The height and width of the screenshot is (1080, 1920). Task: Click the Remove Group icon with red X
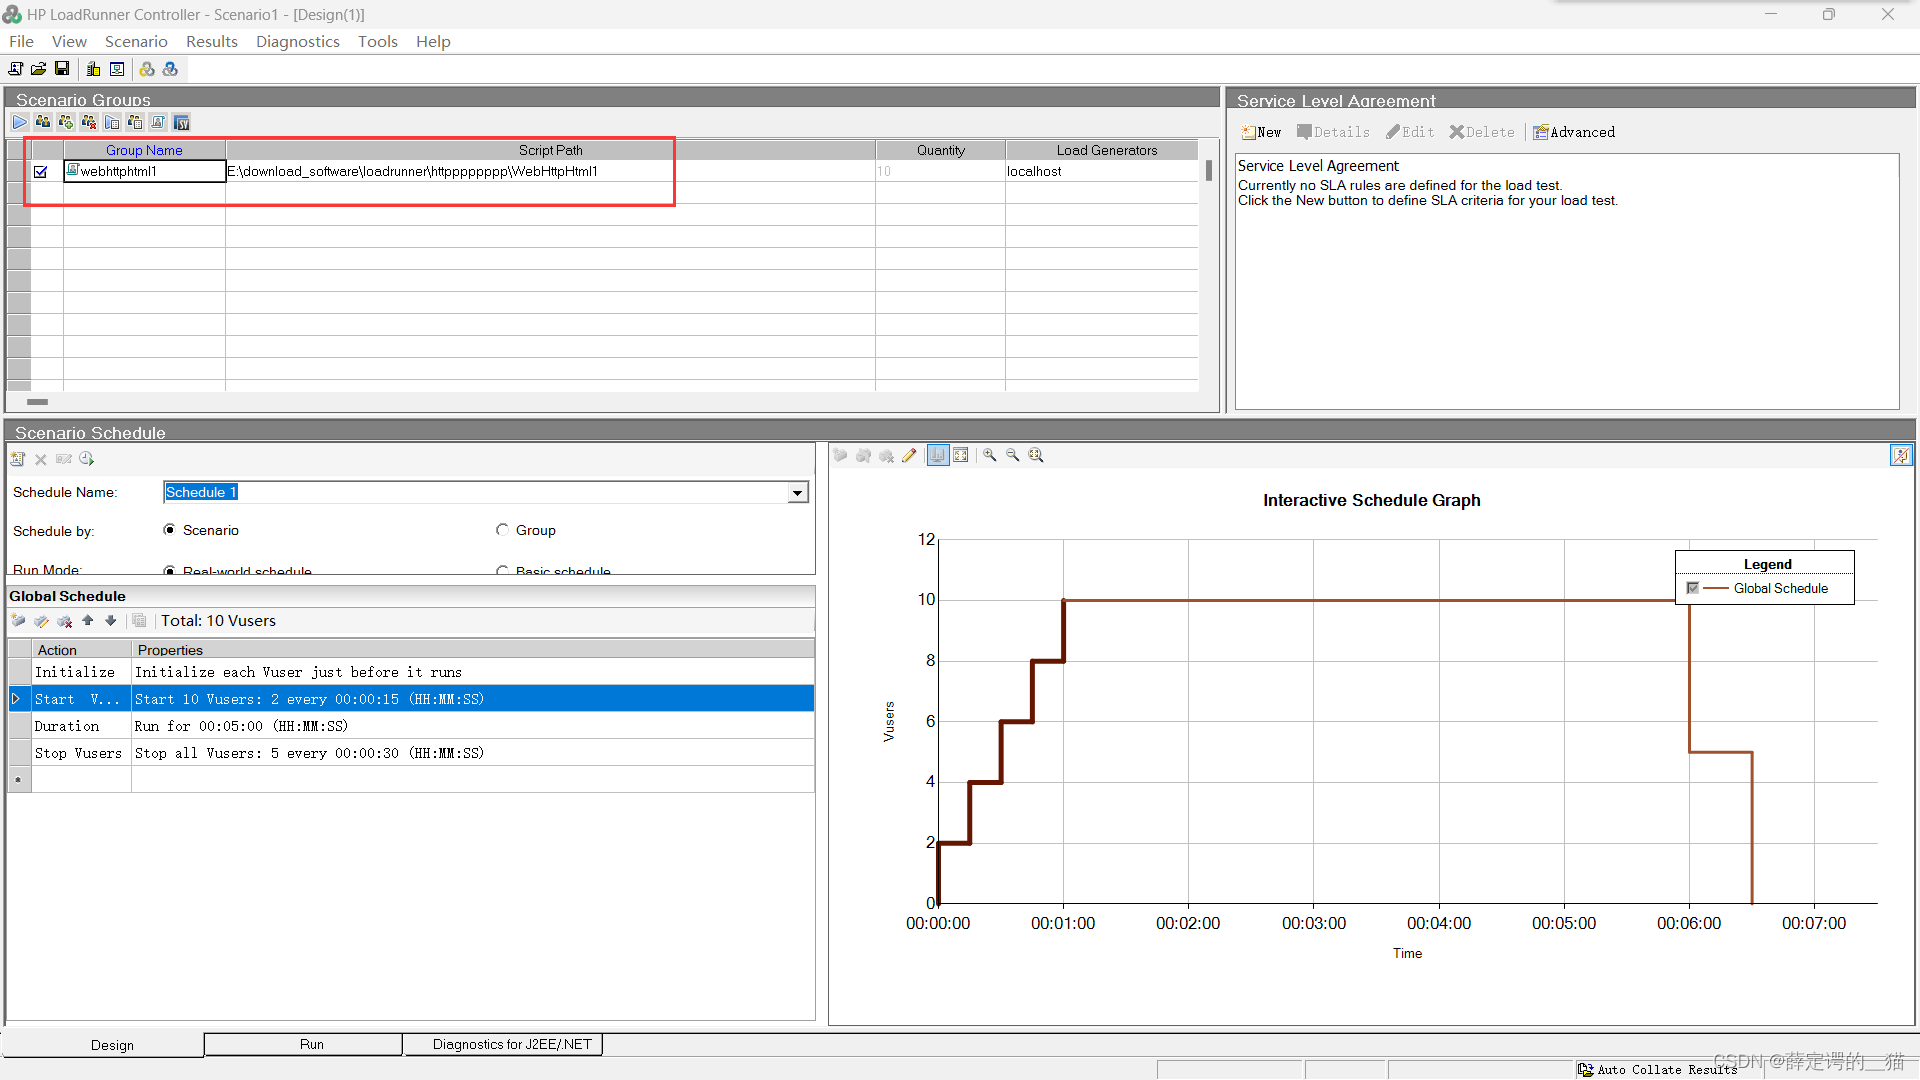89,122
